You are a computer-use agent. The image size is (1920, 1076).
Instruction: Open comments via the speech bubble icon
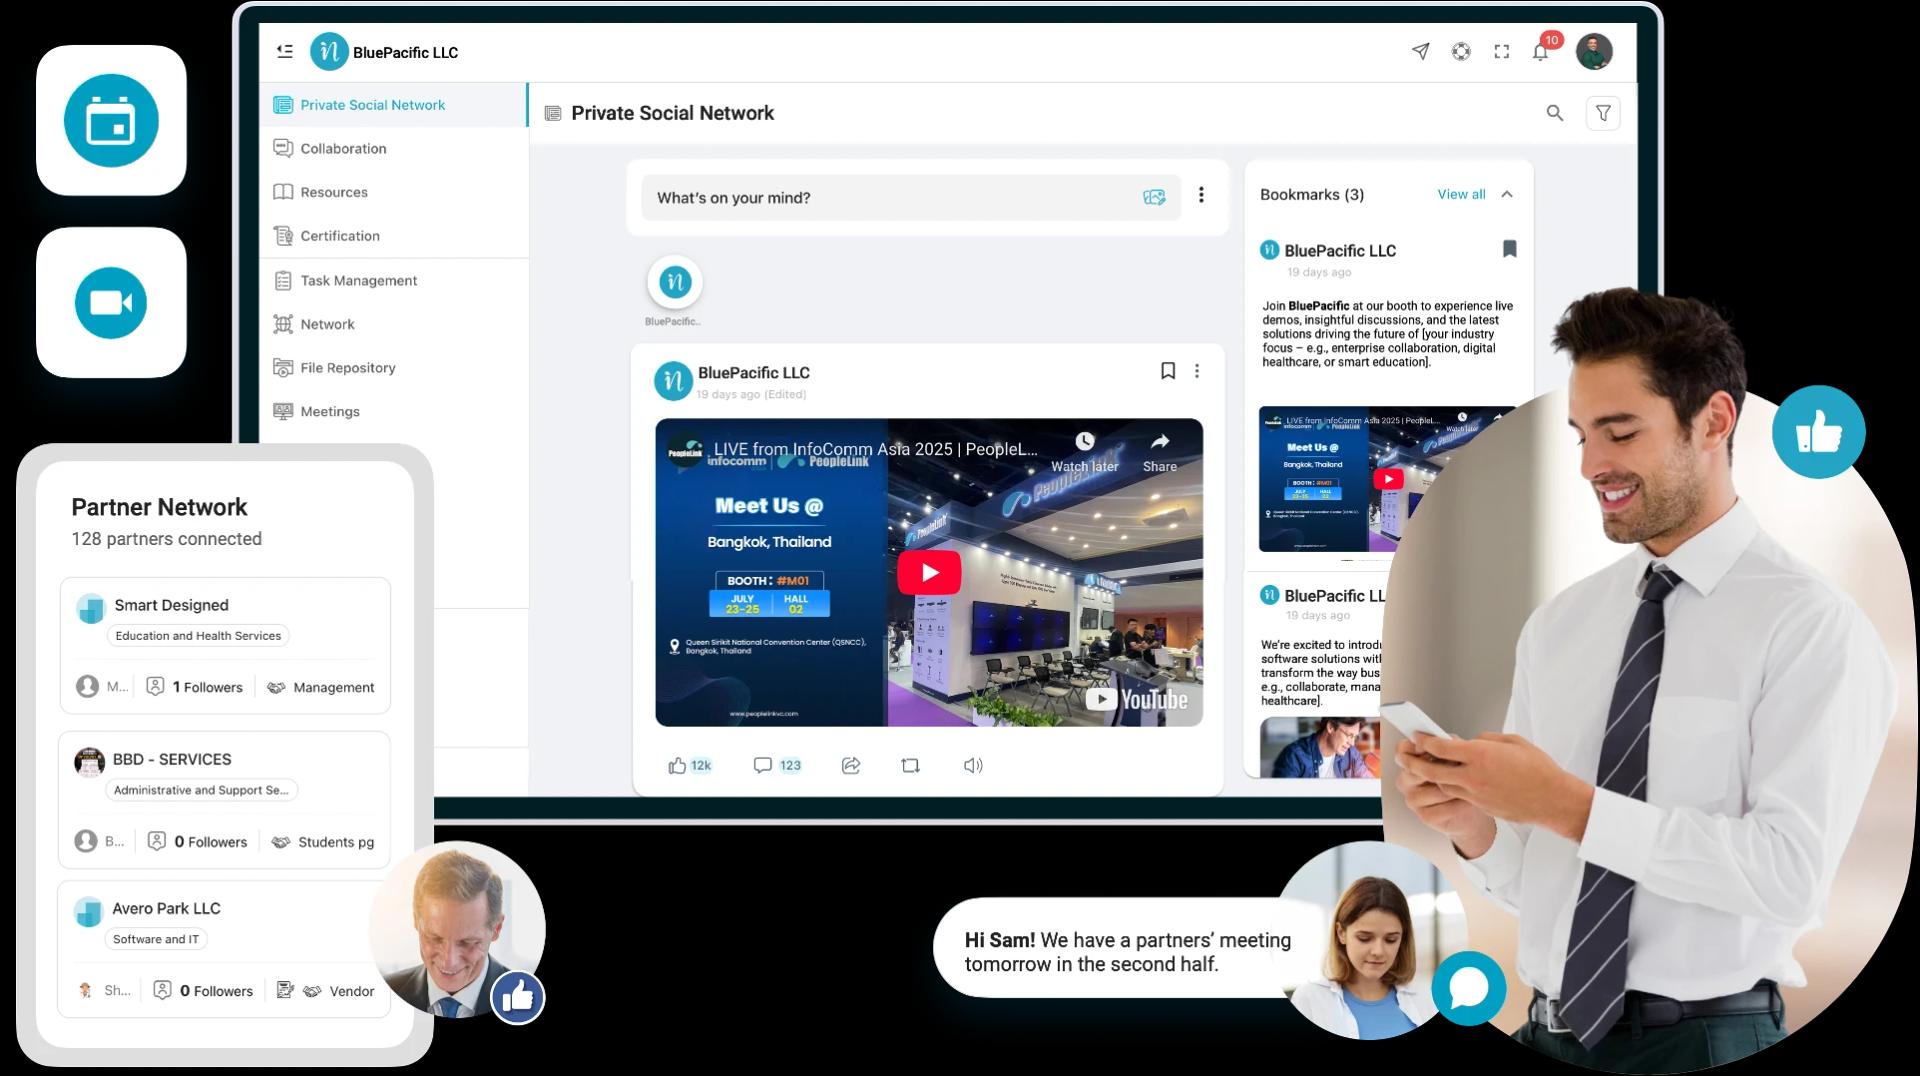pos(764,765)
